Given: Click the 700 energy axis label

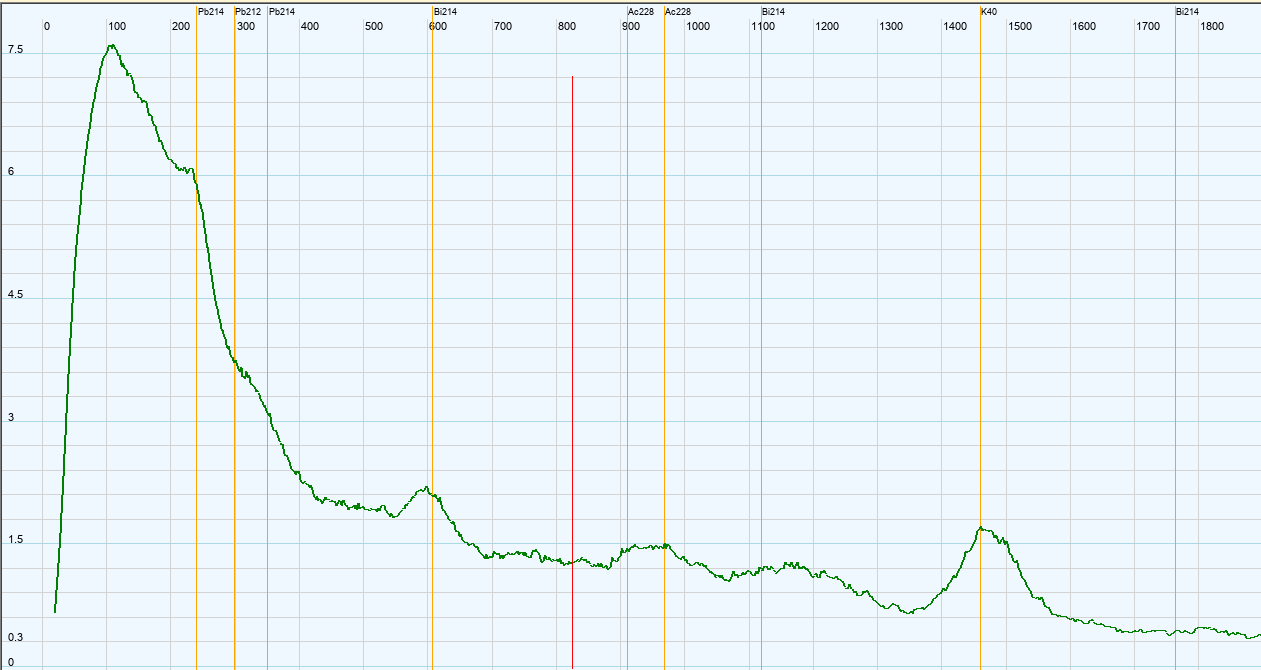Looking at the screenshot, I should tap(503, 26).
